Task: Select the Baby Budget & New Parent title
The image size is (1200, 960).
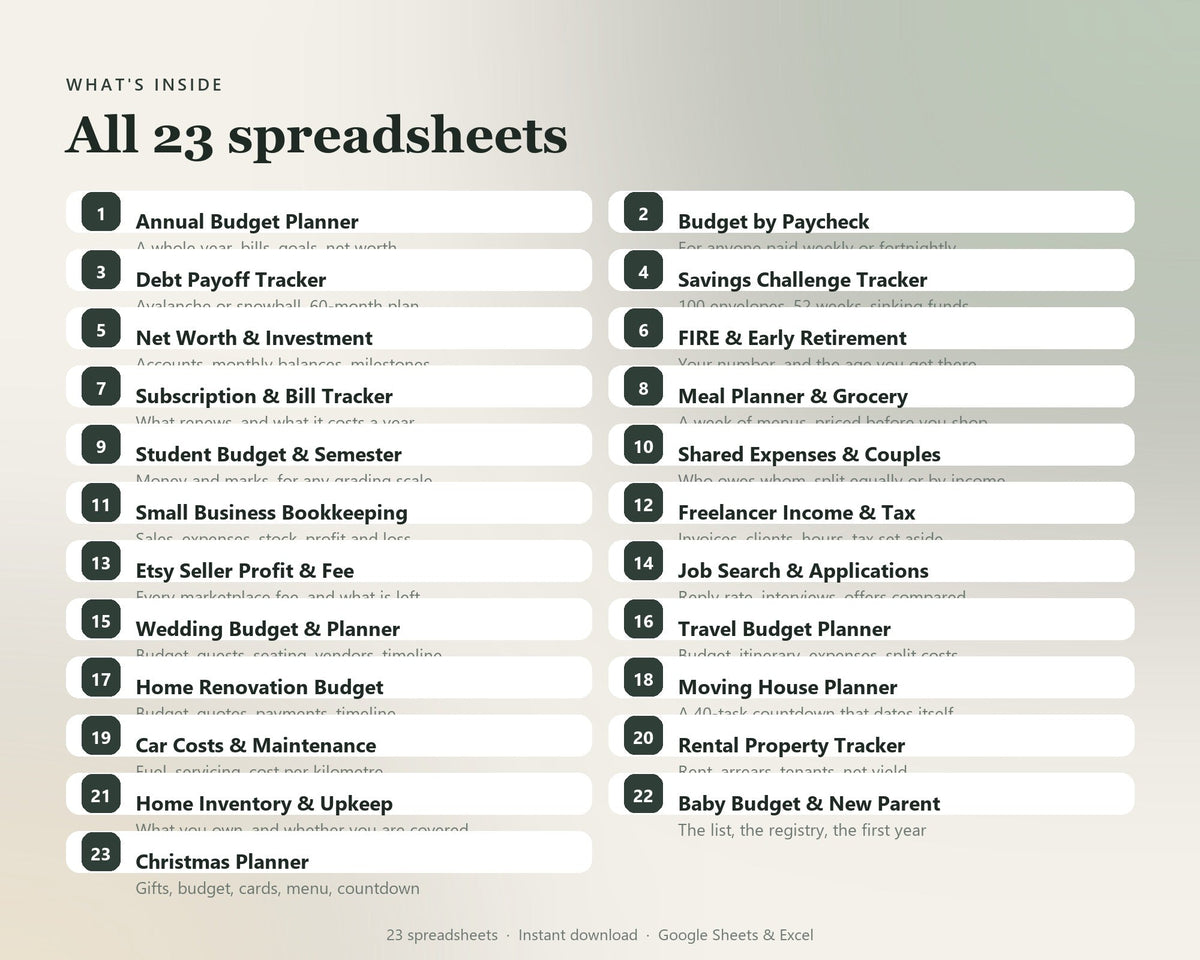Action: (x=809, y=804)
